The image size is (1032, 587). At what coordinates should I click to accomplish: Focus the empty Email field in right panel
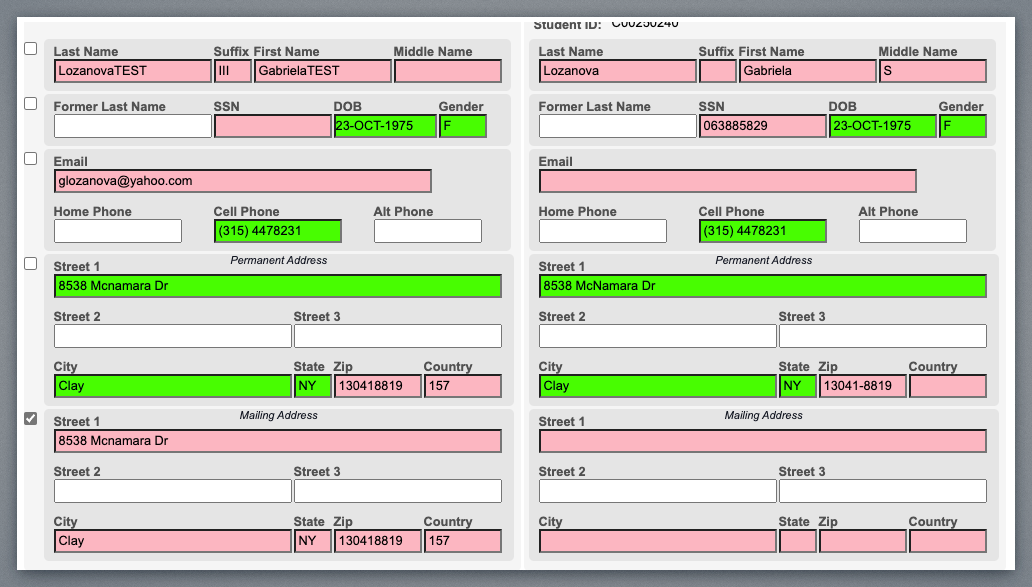point(727,181)
